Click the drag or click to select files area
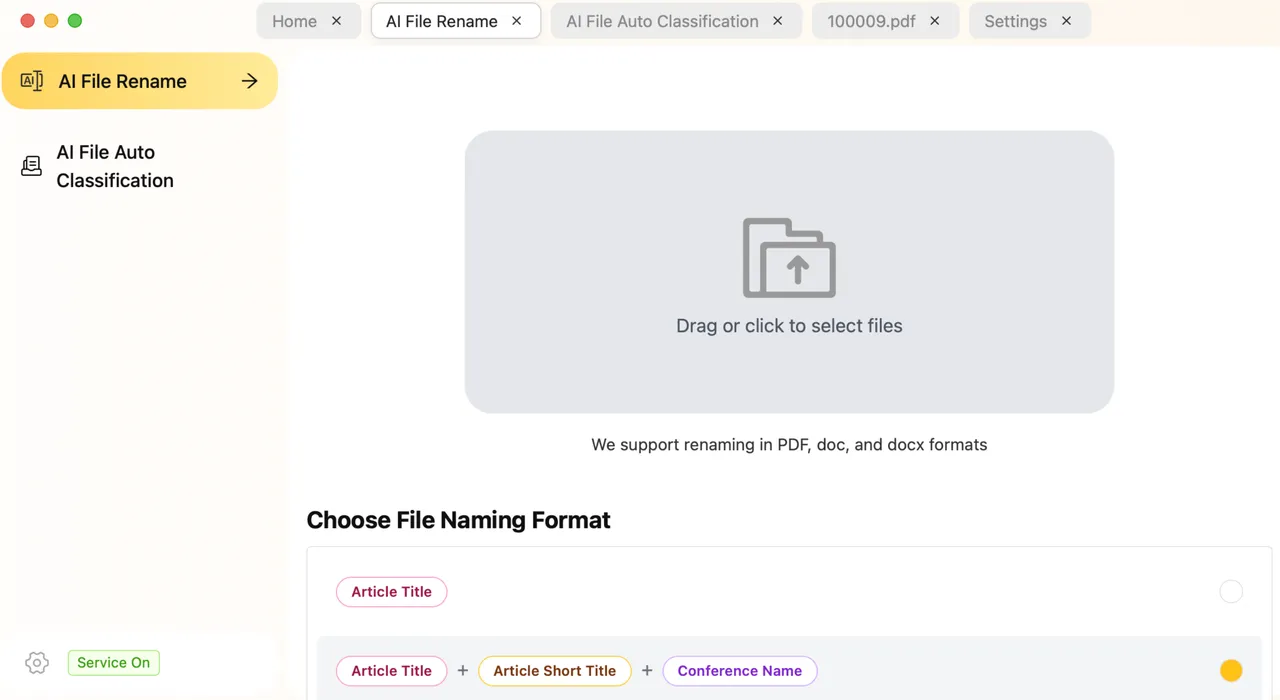1280x700 pixels. click(789, 272)
